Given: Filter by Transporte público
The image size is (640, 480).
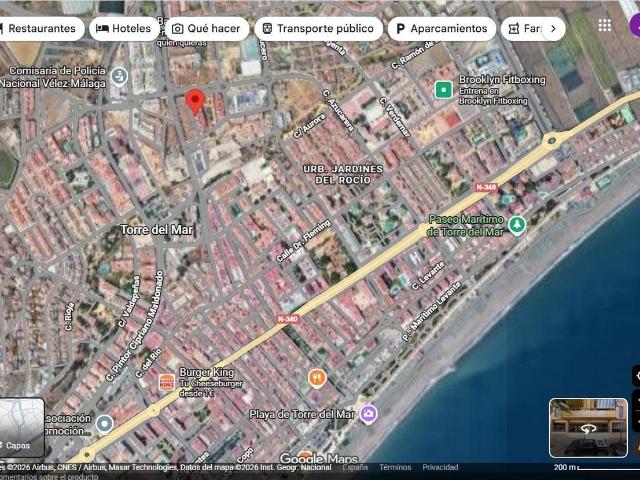Looking at the screenshot, I should point(319,29).
